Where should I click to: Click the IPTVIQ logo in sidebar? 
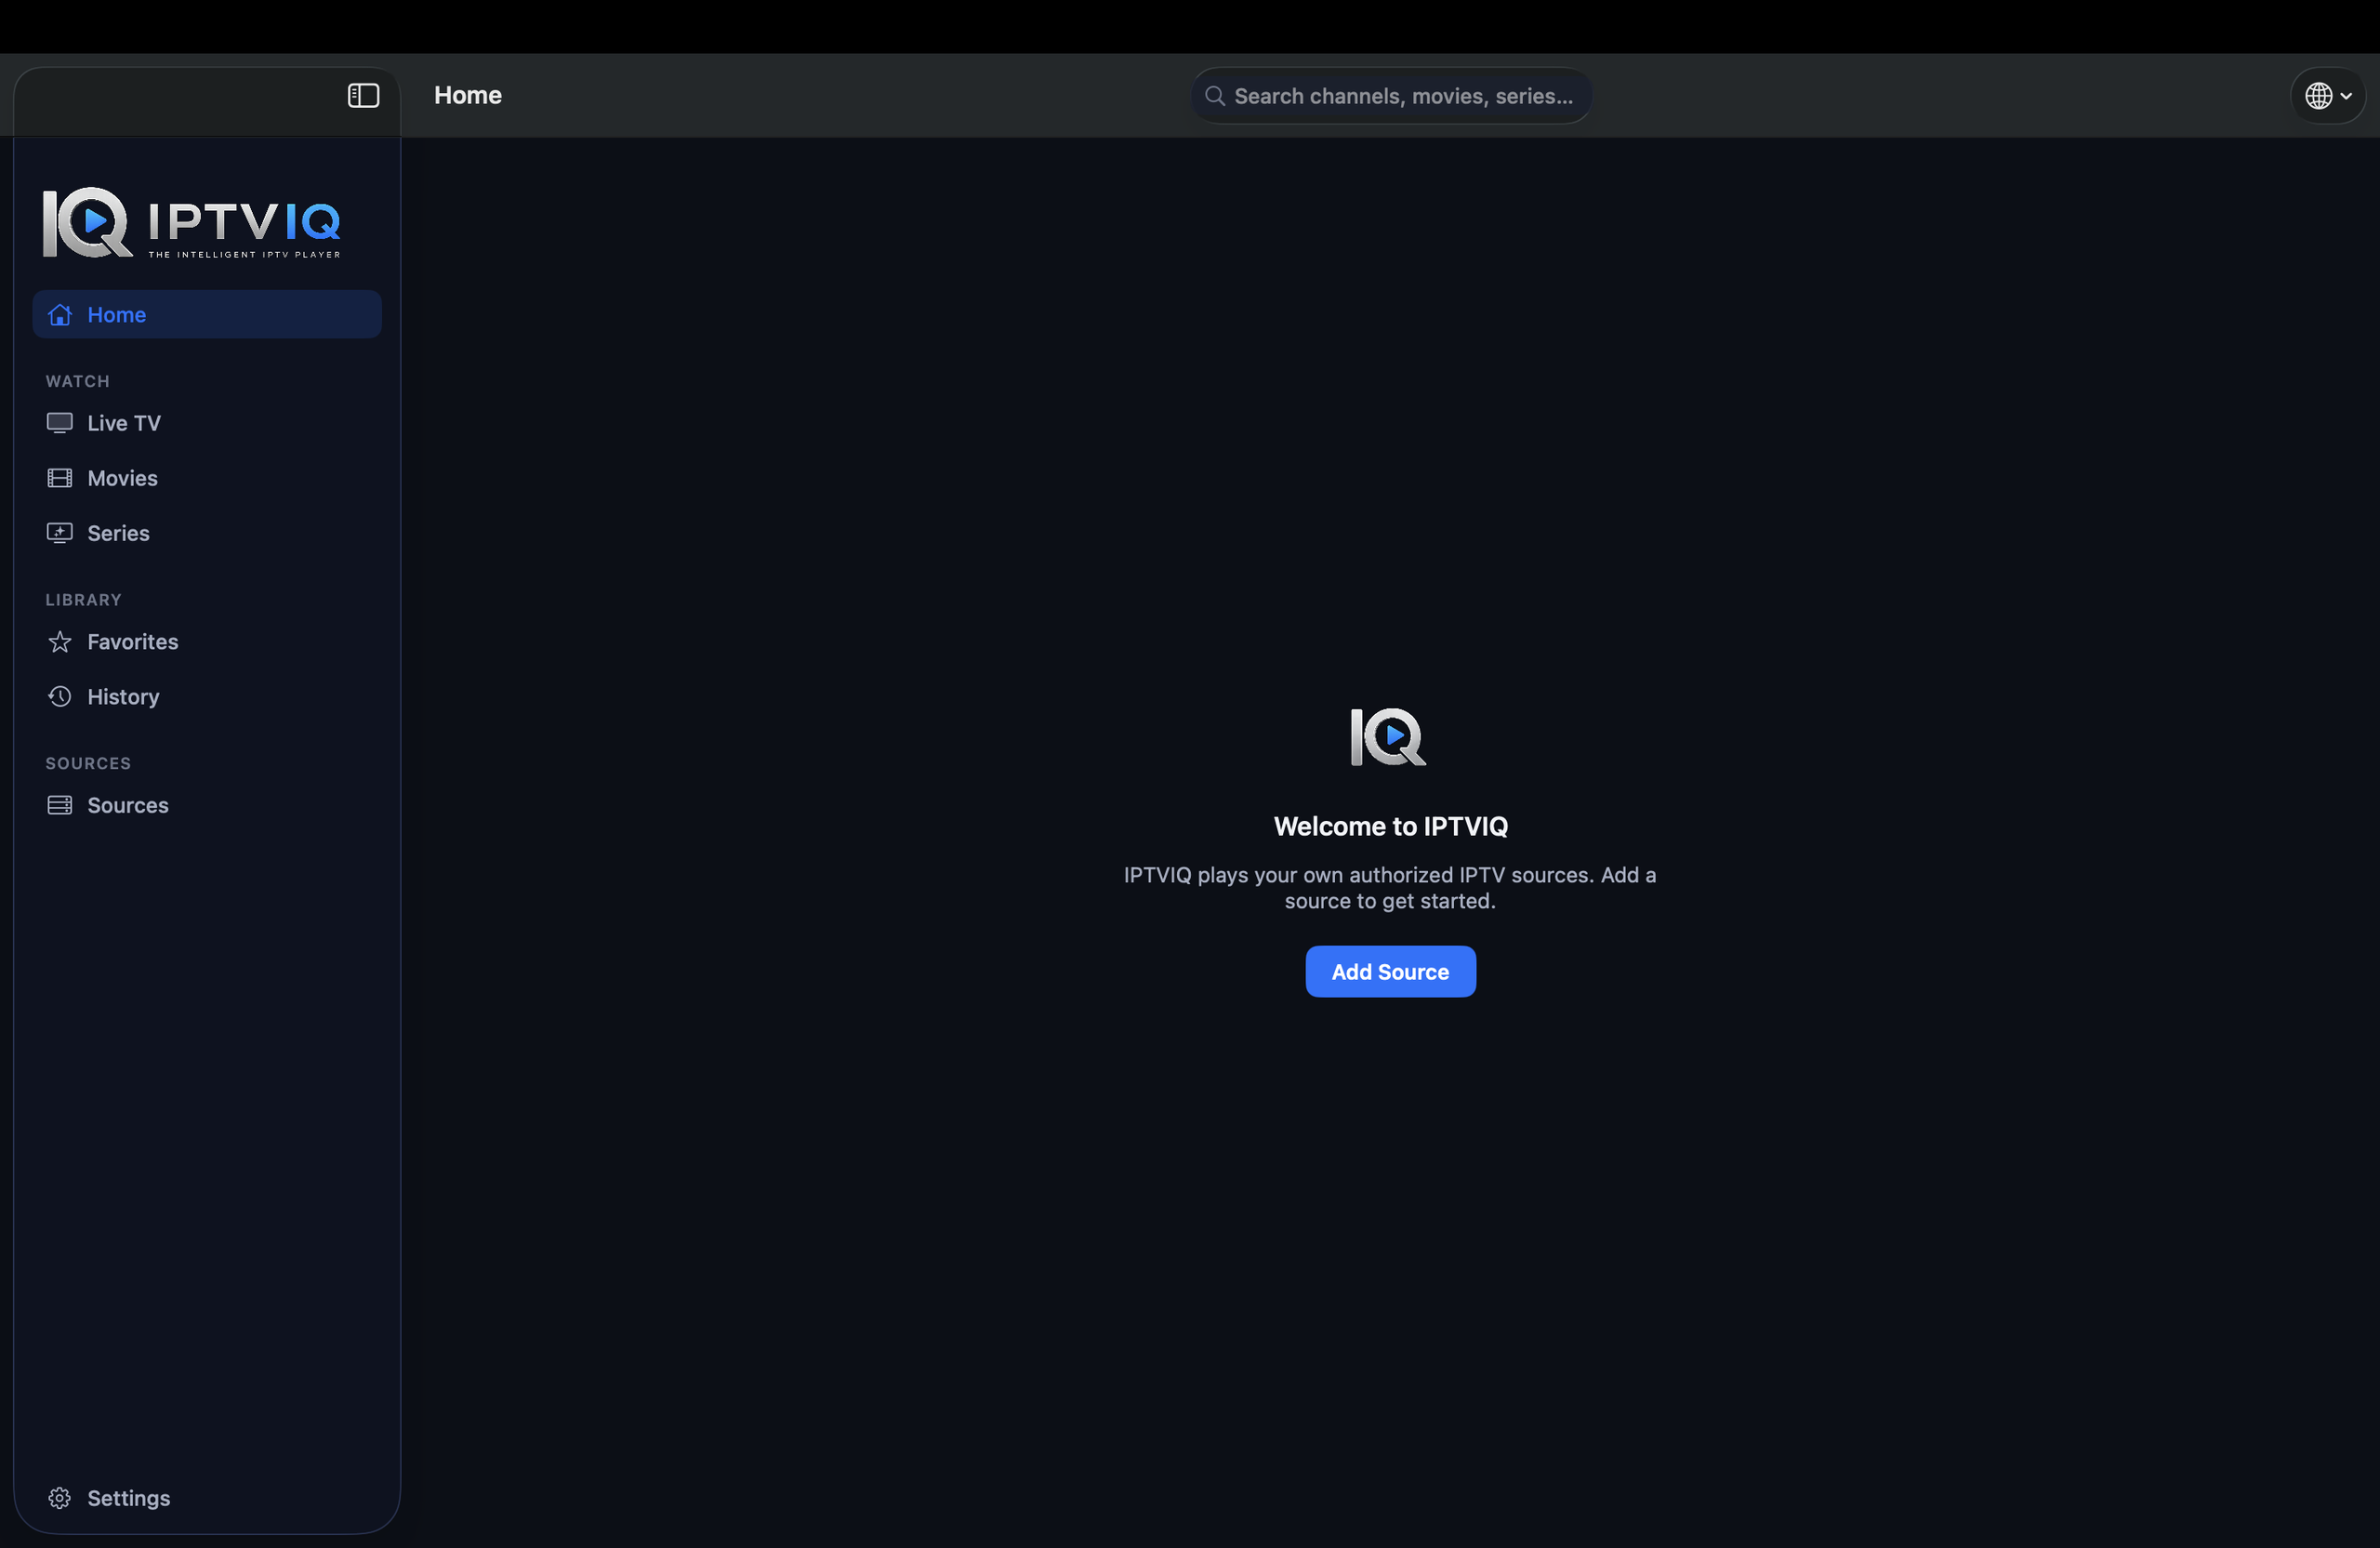pyautogui.click(x=191, y=222)
